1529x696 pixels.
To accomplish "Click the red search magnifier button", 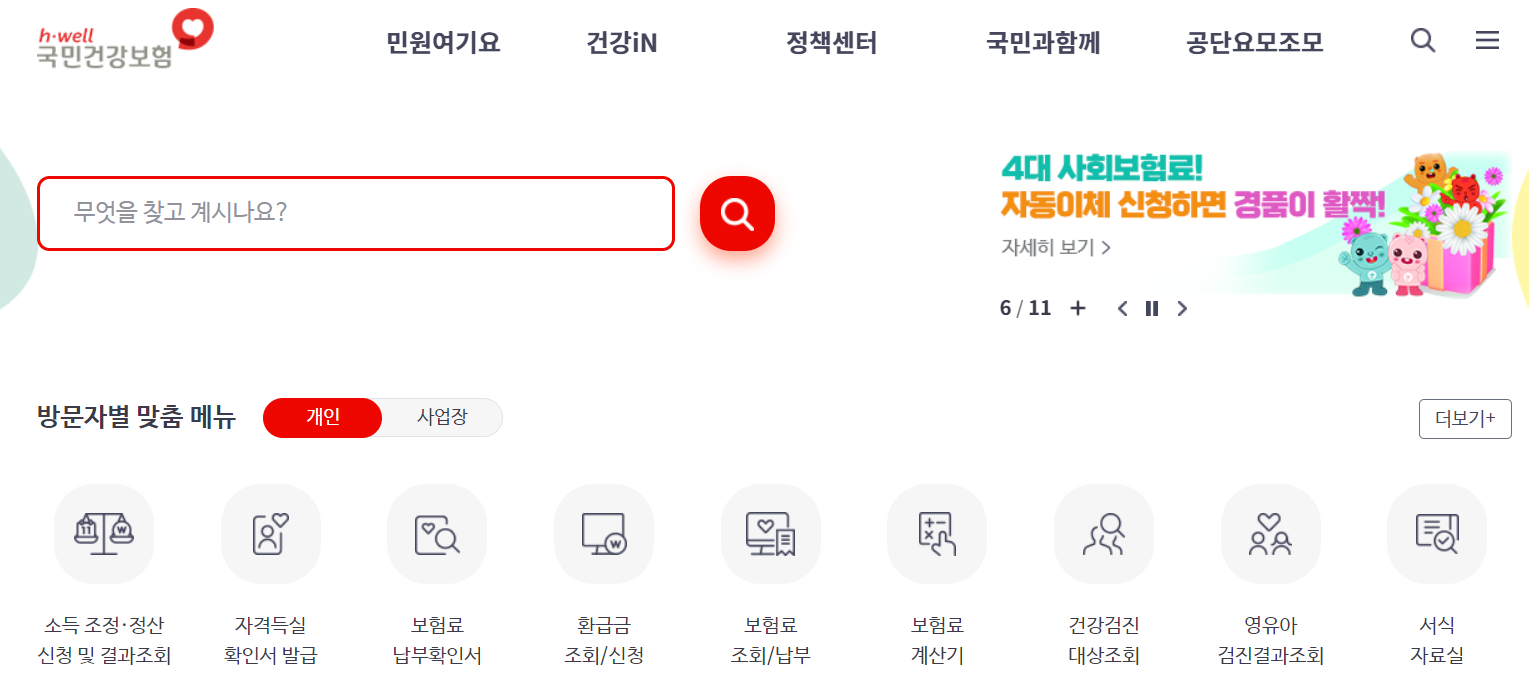I will click(x=737, y=212).
